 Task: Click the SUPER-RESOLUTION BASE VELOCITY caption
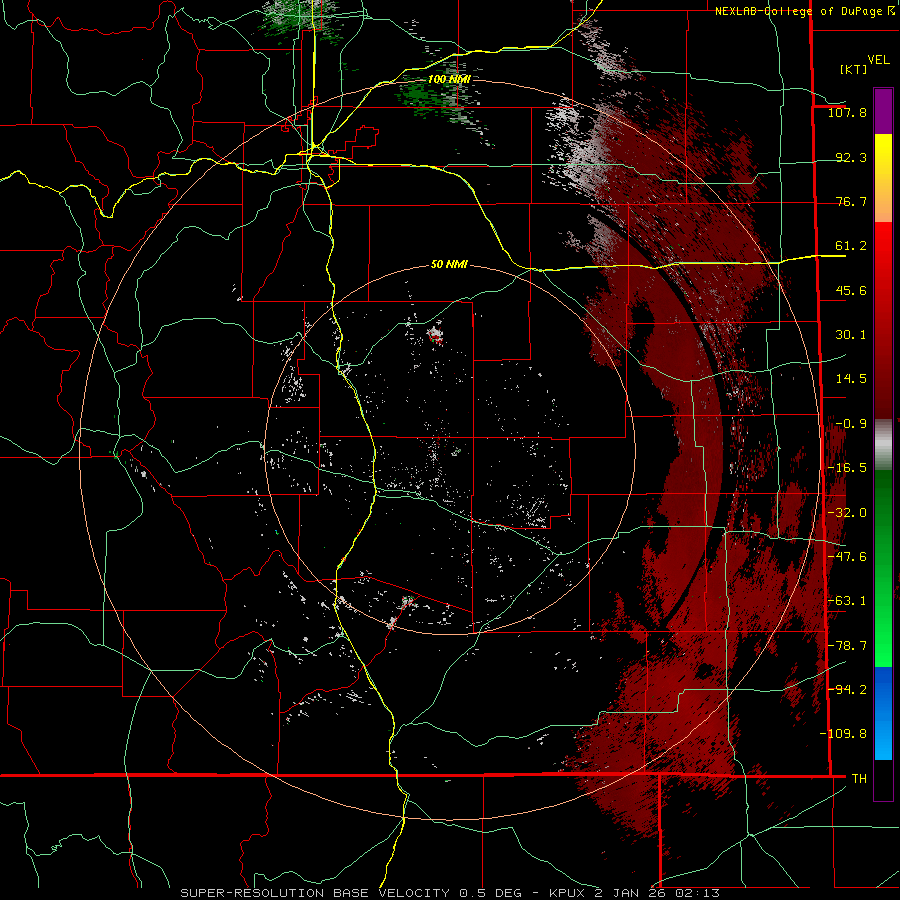[315, 893]
